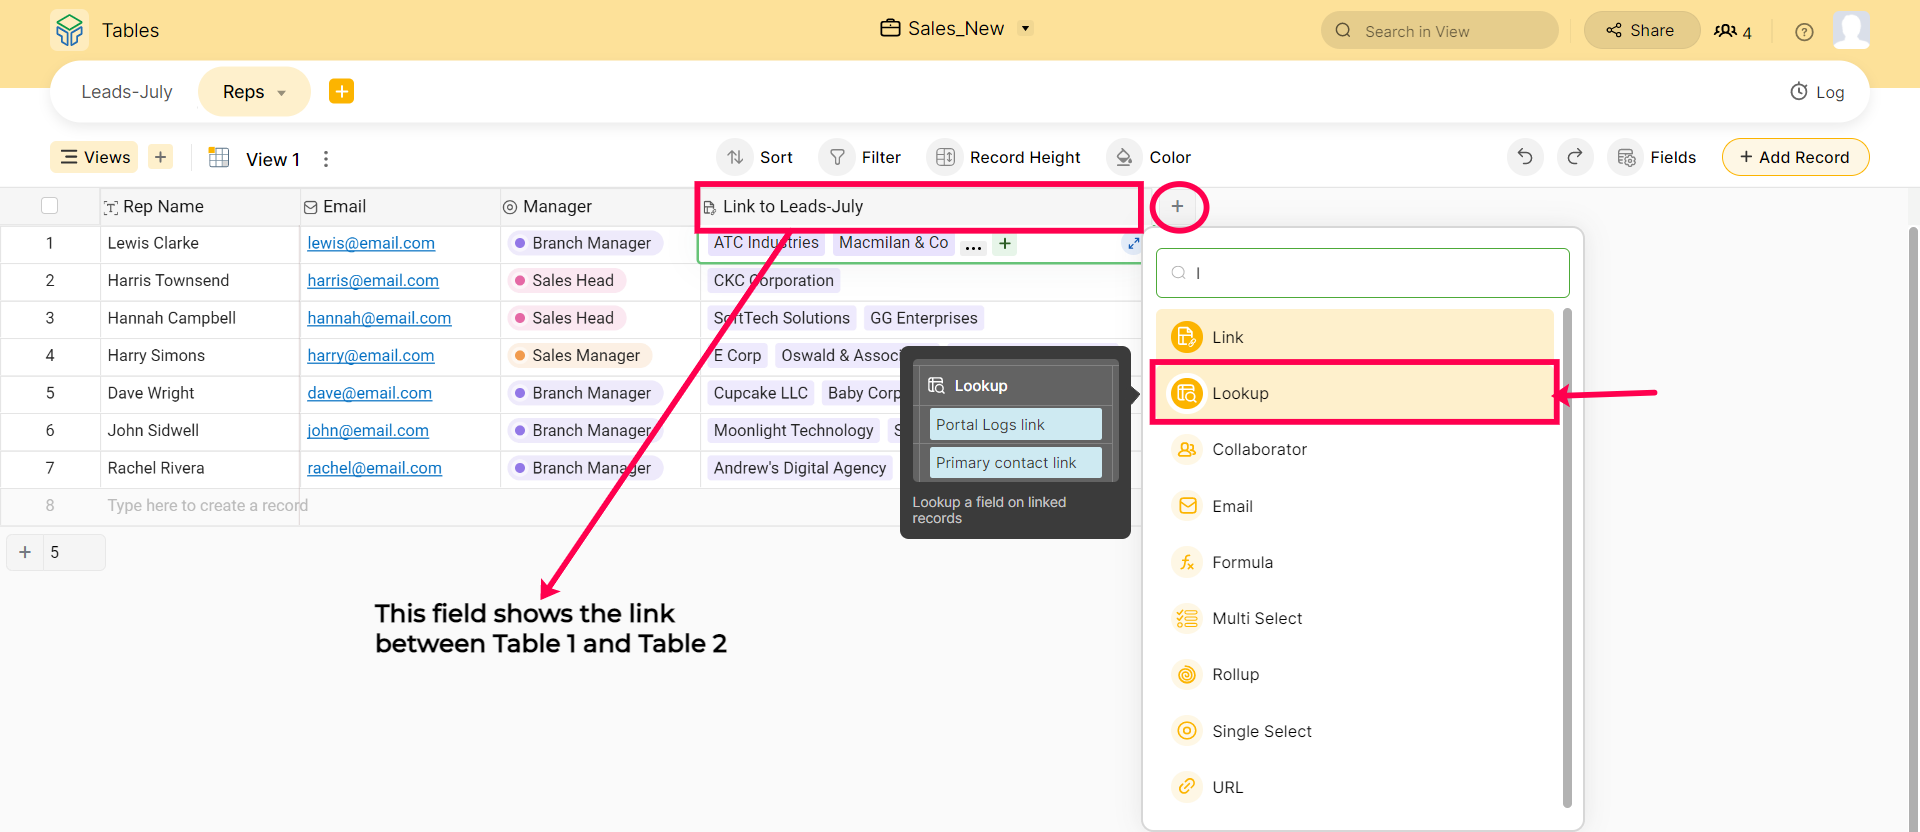Click the orange add table plus icon
This screenshot has height=832, width=1920.
(x=341, y=92)
